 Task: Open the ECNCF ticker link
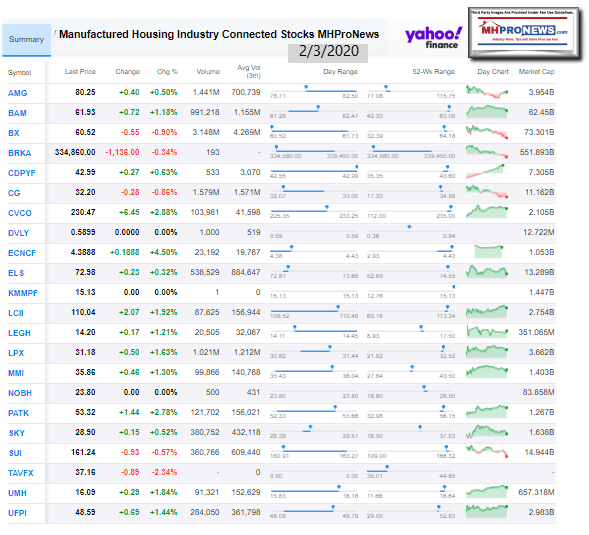pyautogui.click(x=22, y=253)
